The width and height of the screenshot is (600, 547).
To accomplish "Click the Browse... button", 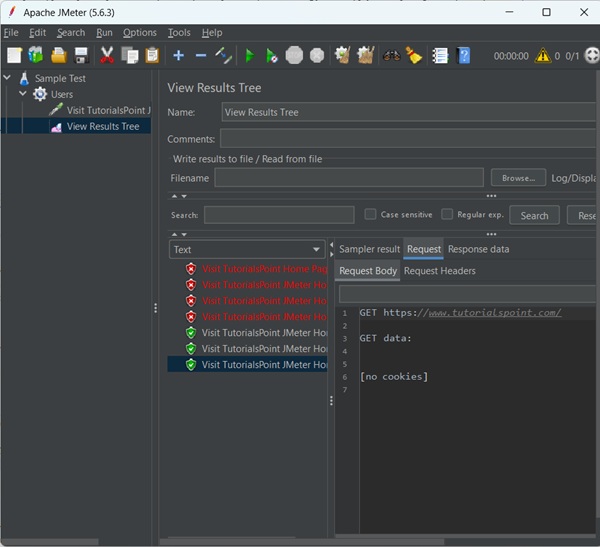I will (518, 178).
